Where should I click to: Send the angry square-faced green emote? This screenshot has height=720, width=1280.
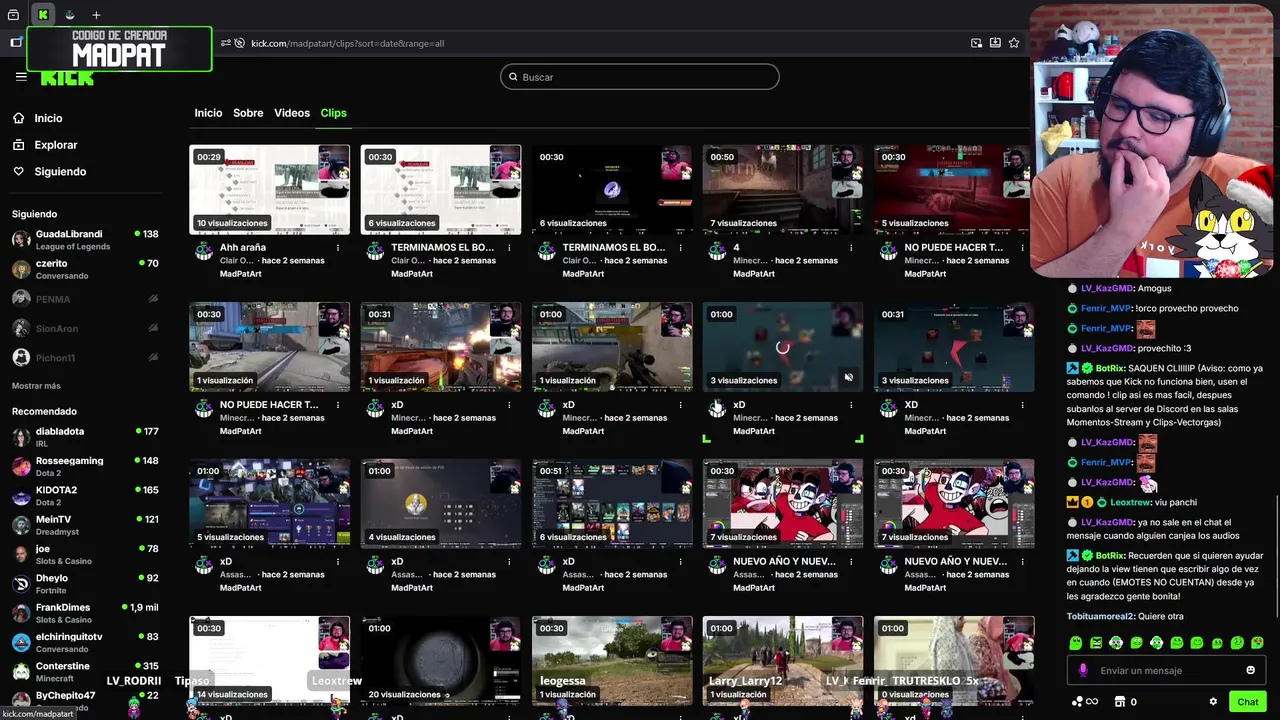(1096, 643)
